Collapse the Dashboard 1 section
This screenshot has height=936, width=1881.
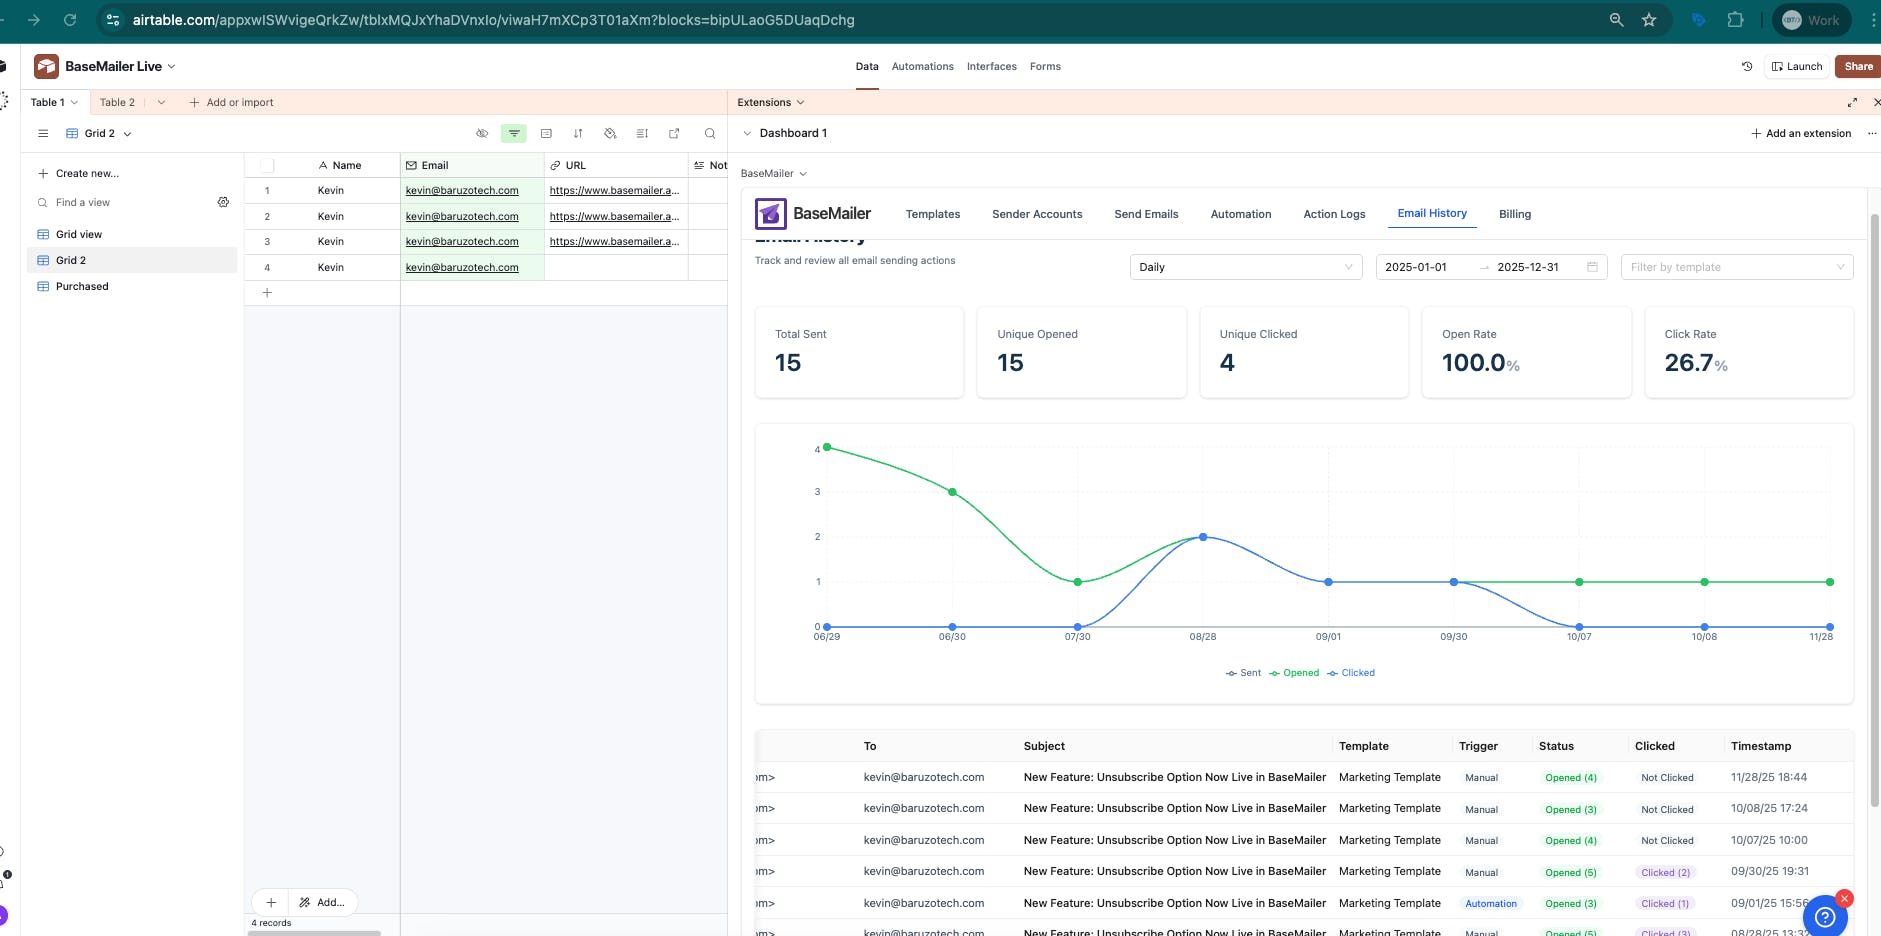click(747, 133)
